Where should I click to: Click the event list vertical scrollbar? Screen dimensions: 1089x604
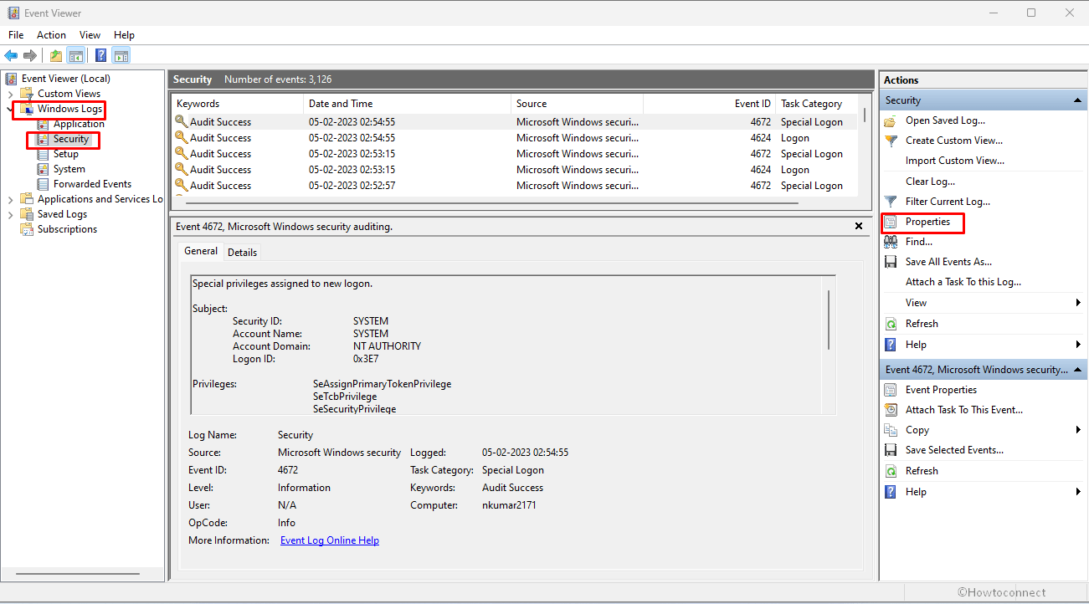click(x=864, y=115)
